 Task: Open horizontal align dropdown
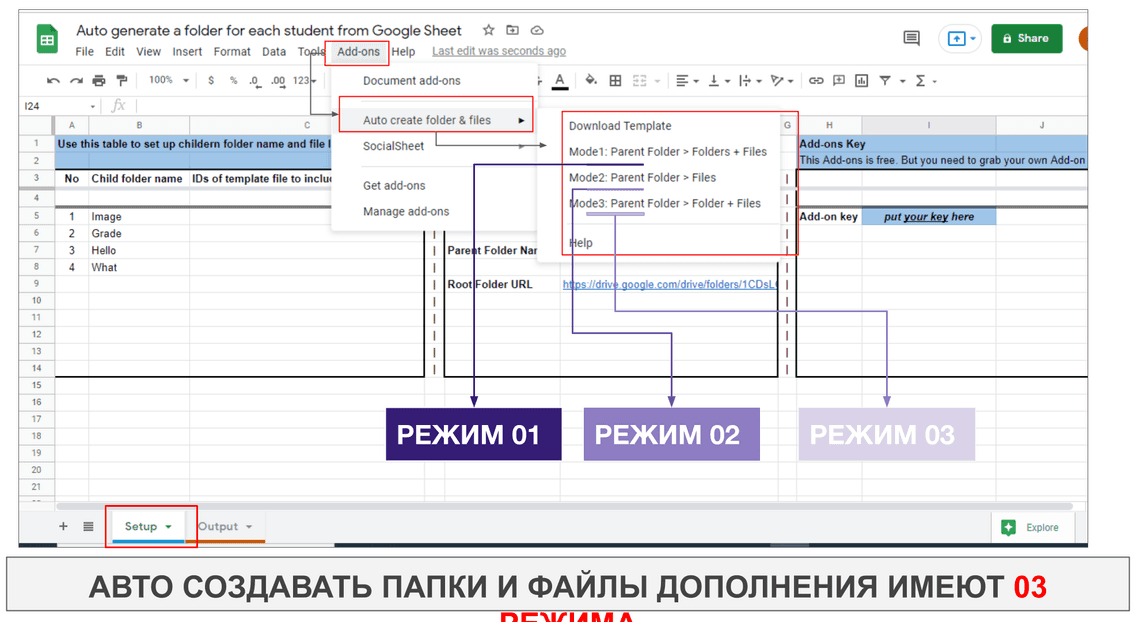click(x=686, y=81)
